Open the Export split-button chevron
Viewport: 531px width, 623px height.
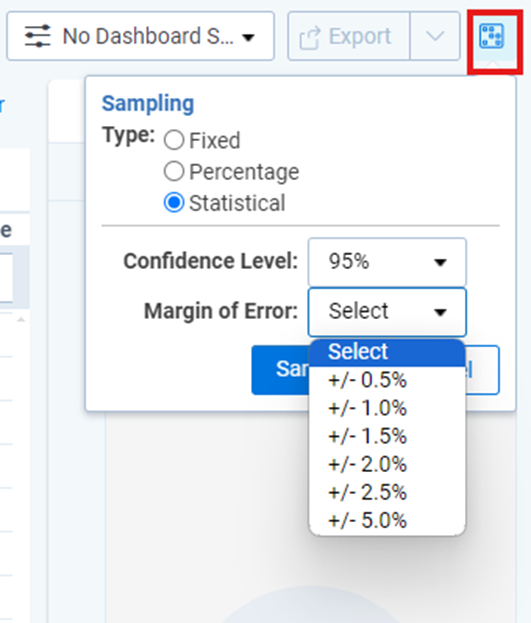click(435, 36)
